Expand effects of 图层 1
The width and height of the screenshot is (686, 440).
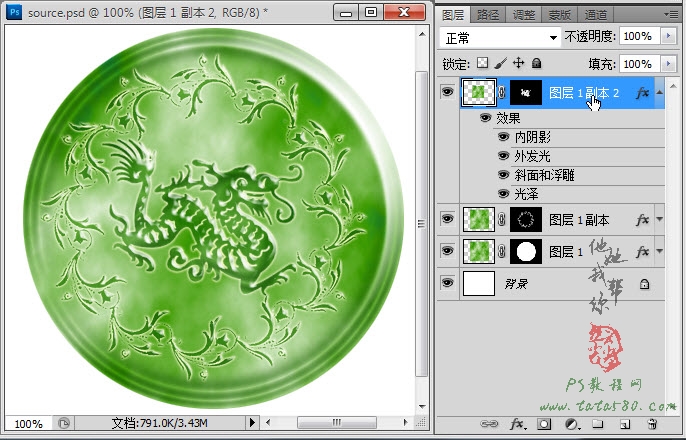point(659,251)
